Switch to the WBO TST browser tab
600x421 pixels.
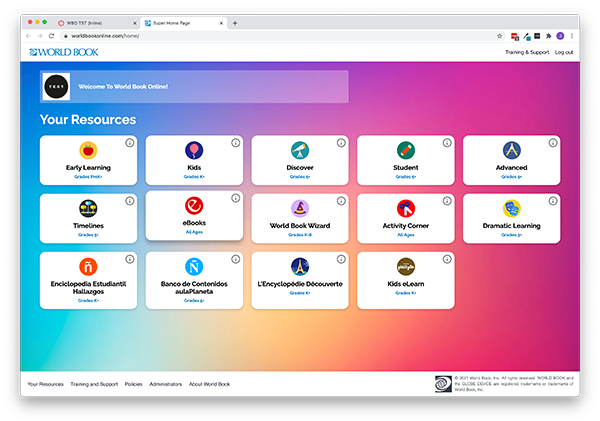click(x=97, y=23)
